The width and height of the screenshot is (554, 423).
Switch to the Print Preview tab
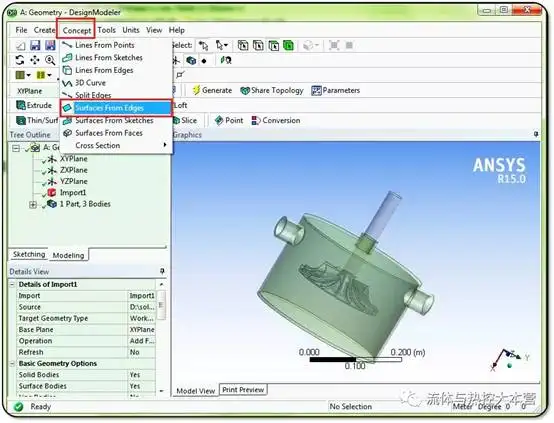(243, 390)
